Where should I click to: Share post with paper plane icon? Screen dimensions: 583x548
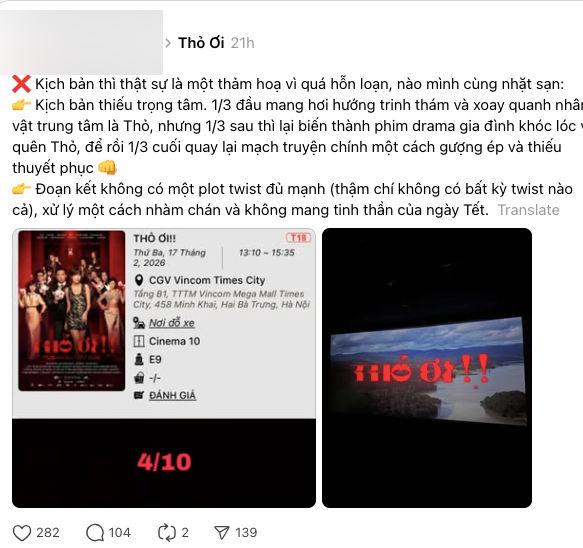pyautogui.click(x=222, y=532)
